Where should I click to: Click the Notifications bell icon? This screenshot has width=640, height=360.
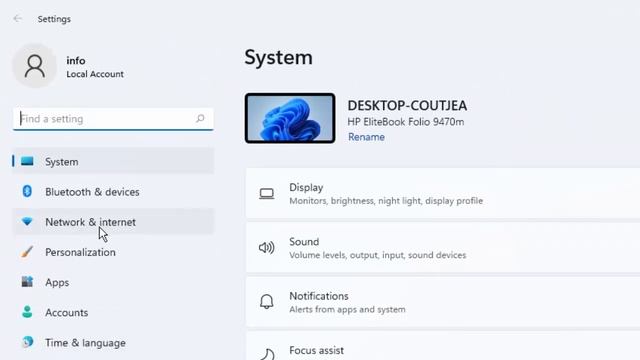coord(267,302)
